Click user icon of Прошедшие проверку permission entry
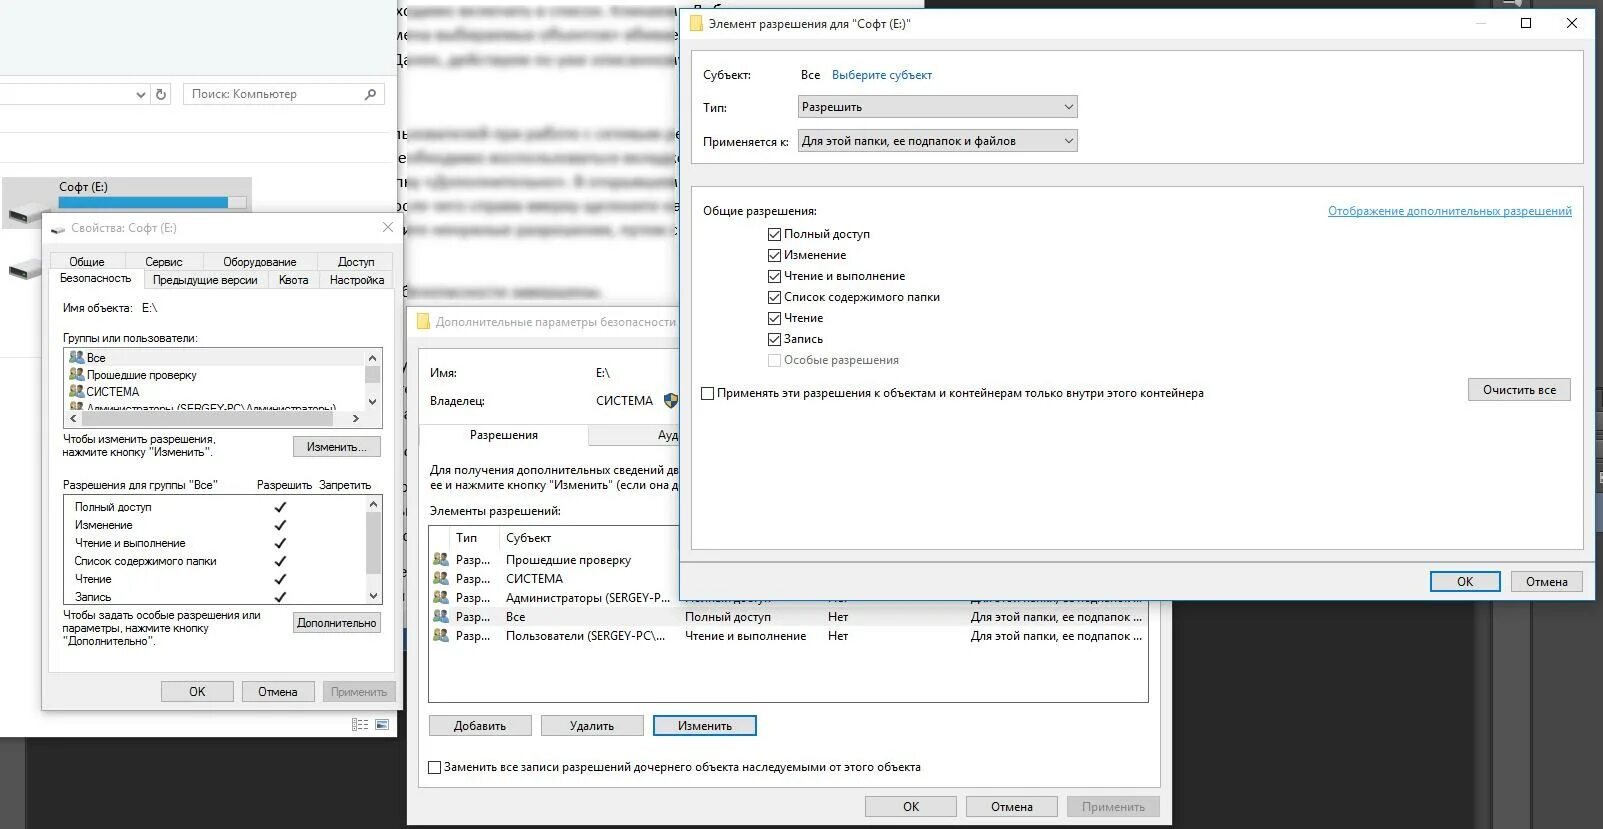This screenshot has width=1603, height=829. pos(441,559)
